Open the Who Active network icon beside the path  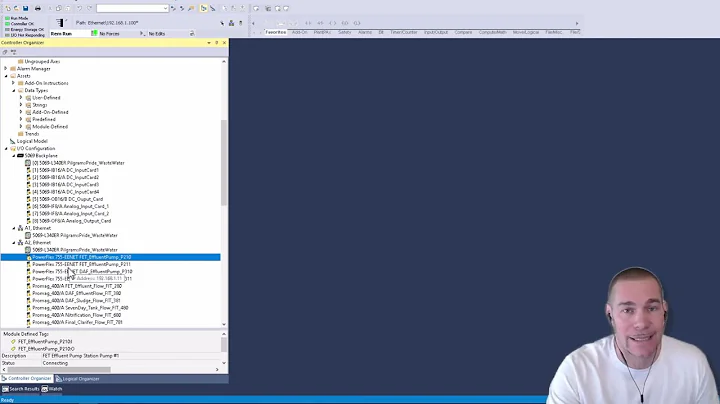pos(231,23)
